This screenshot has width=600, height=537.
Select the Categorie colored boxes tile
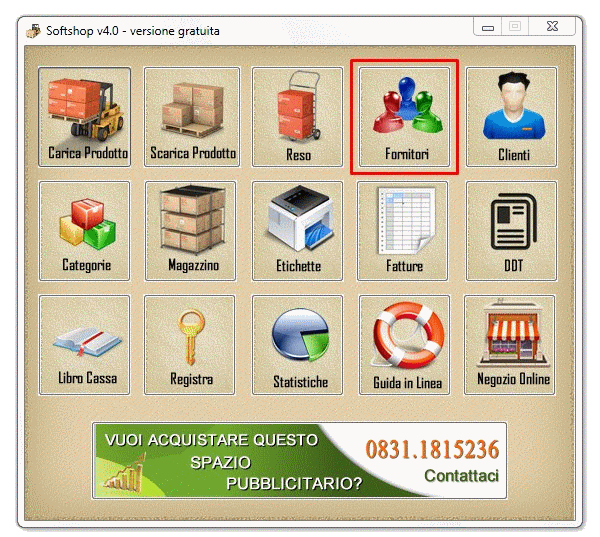(x=85, y=231)
